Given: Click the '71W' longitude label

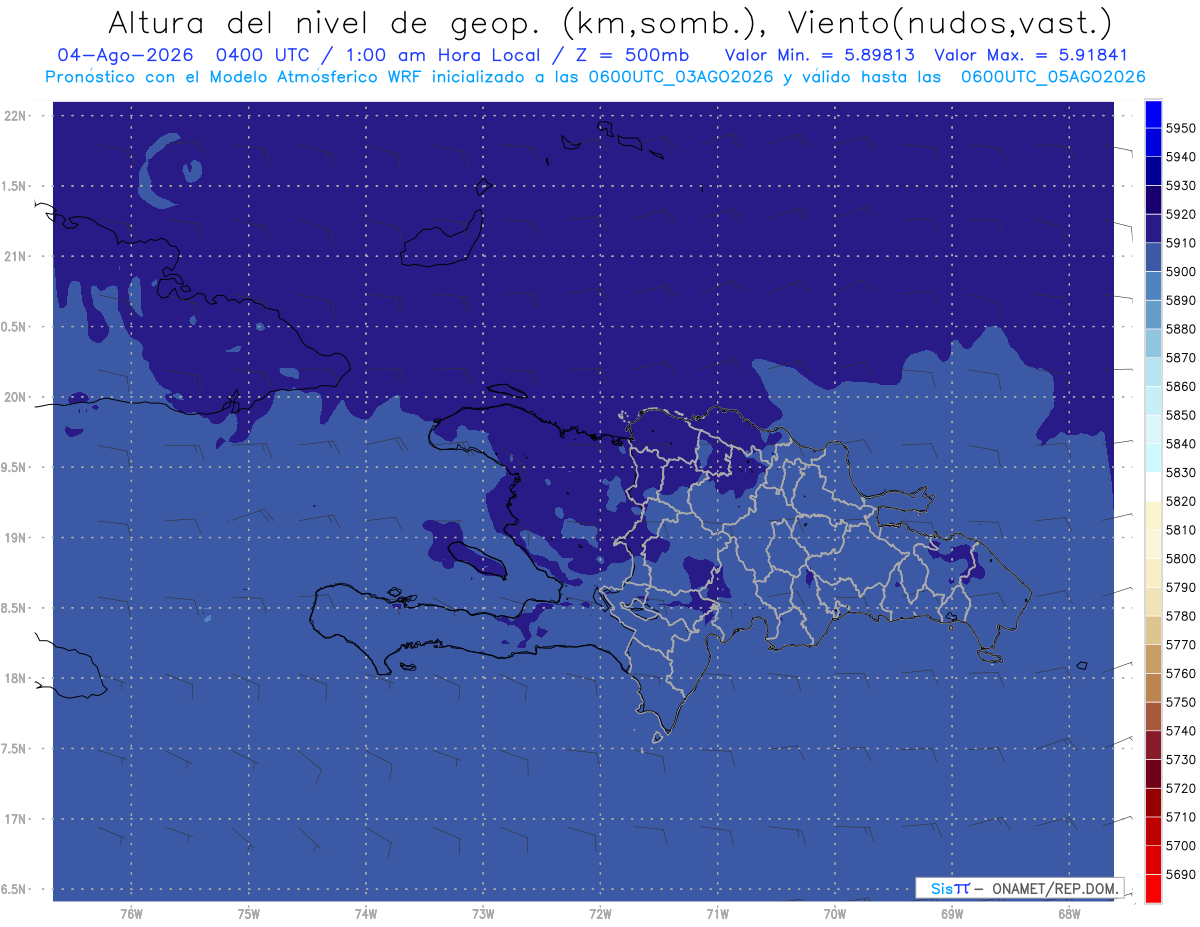Looking at the screenshot, I should [717, 913].
